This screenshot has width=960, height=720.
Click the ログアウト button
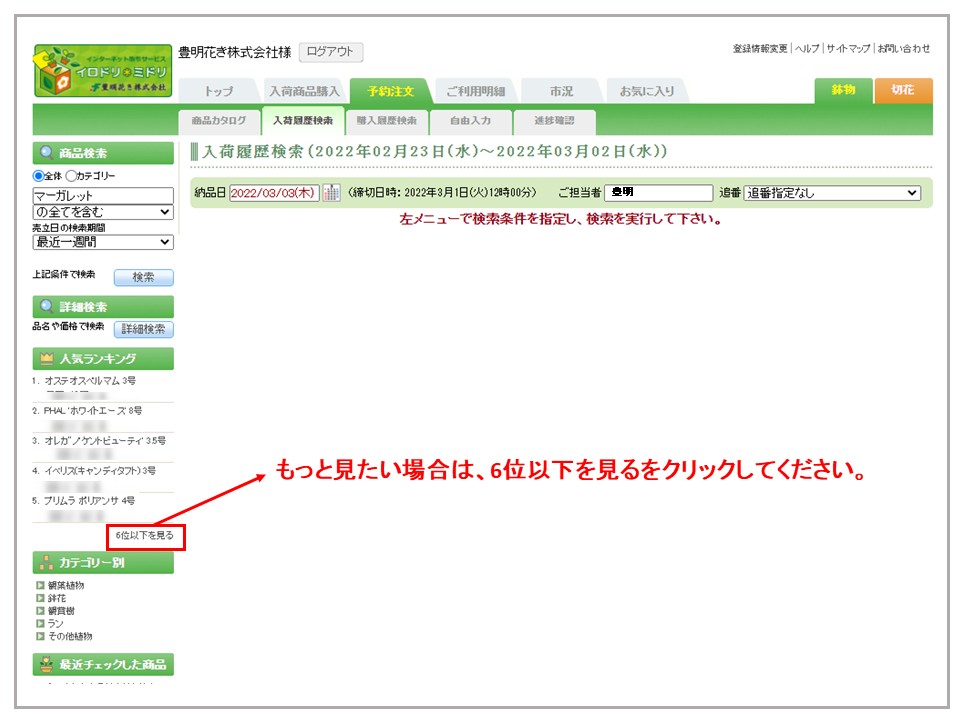(x=330, y=52)
